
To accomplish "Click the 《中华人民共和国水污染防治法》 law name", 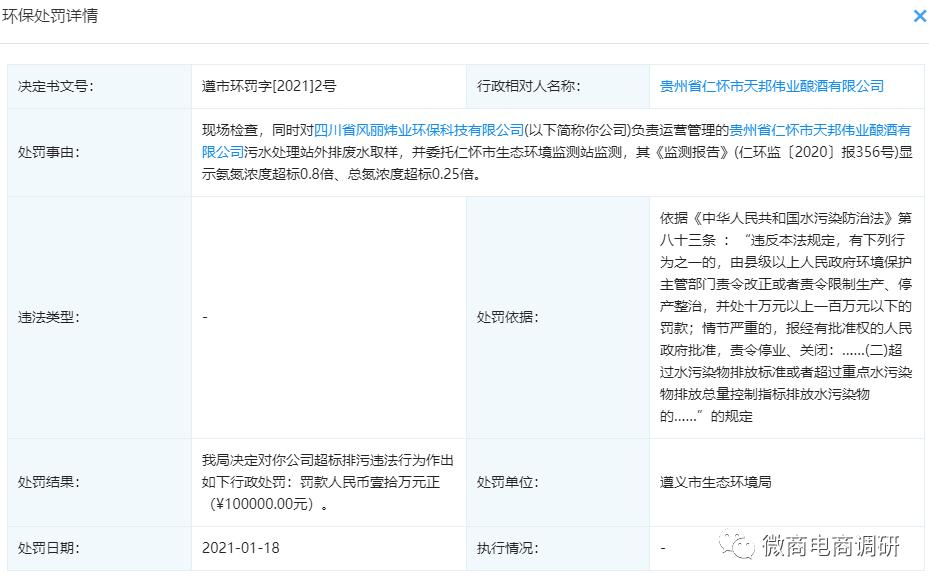I will [x=792, y=219].
